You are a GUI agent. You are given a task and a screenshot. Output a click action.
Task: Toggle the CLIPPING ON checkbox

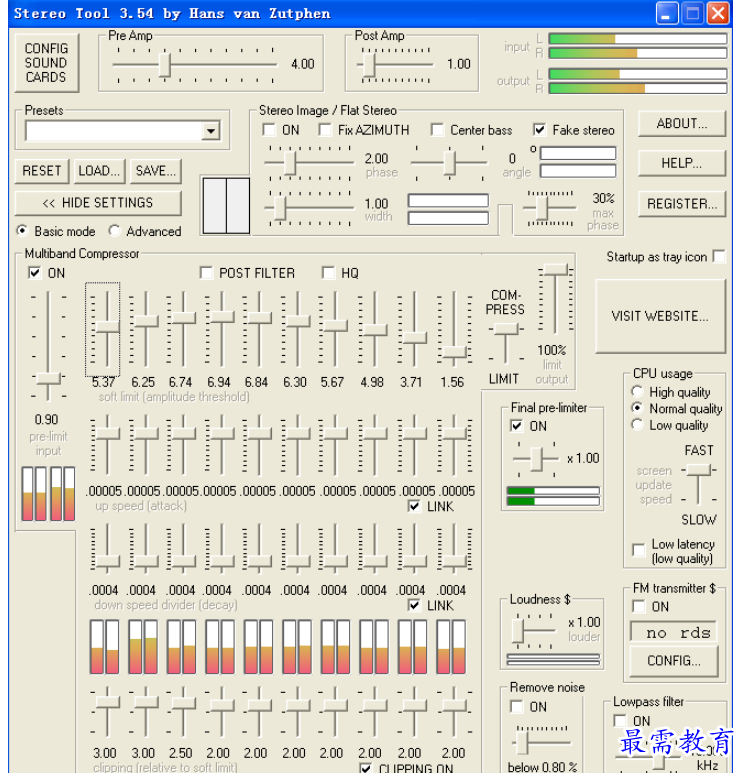365,768
